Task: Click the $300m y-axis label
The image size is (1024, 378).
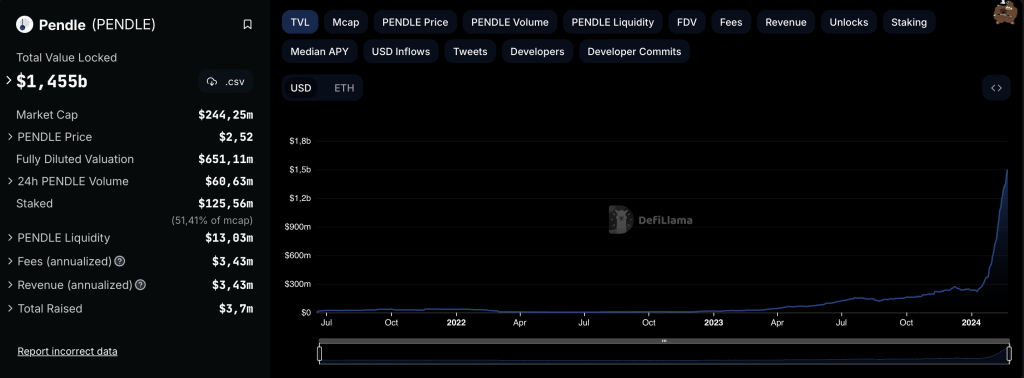Action: pyautogui.click(x=299, y=284)
